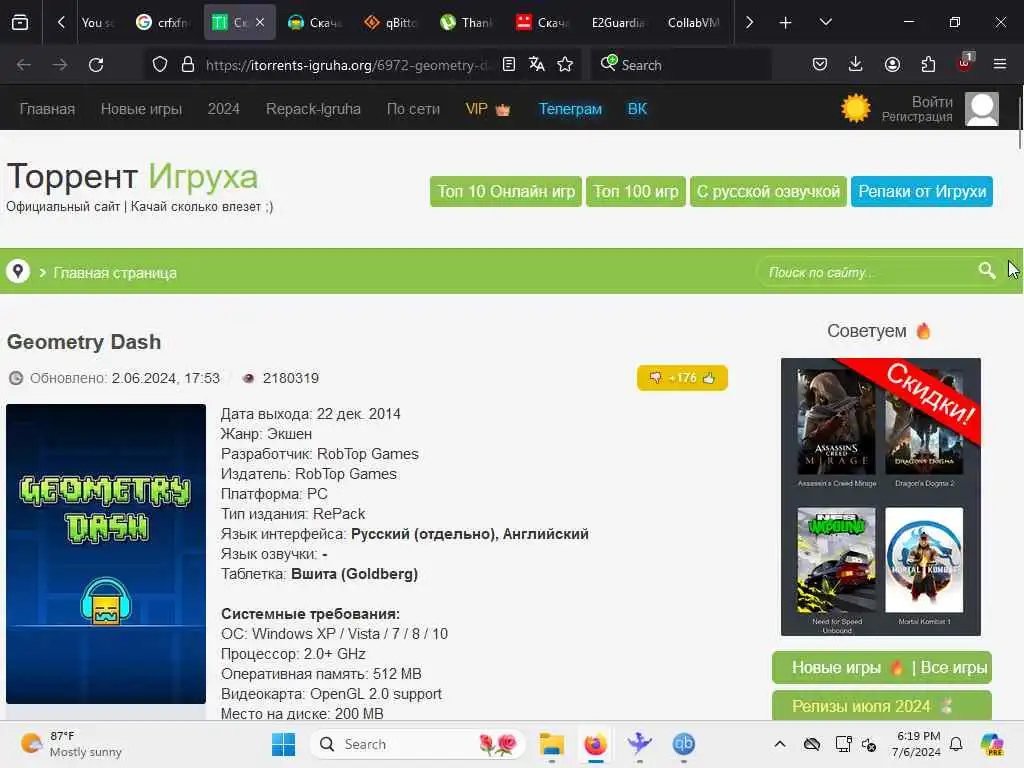
Task: Open Repack-Igruha menu item
Action: tap(313, 108)
